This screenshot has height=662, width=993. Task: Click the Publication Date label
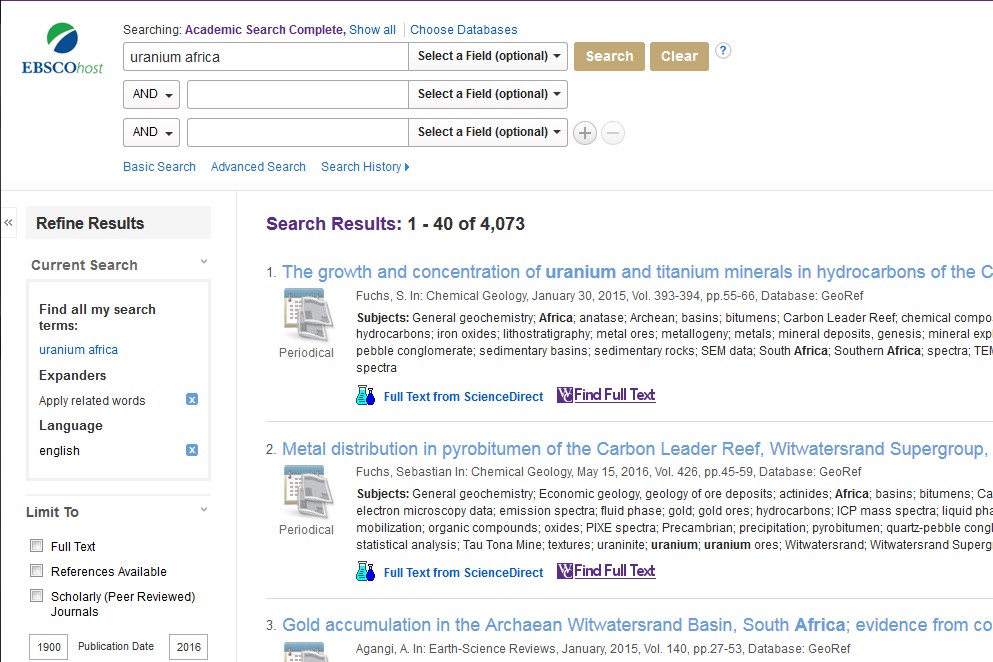116,646
